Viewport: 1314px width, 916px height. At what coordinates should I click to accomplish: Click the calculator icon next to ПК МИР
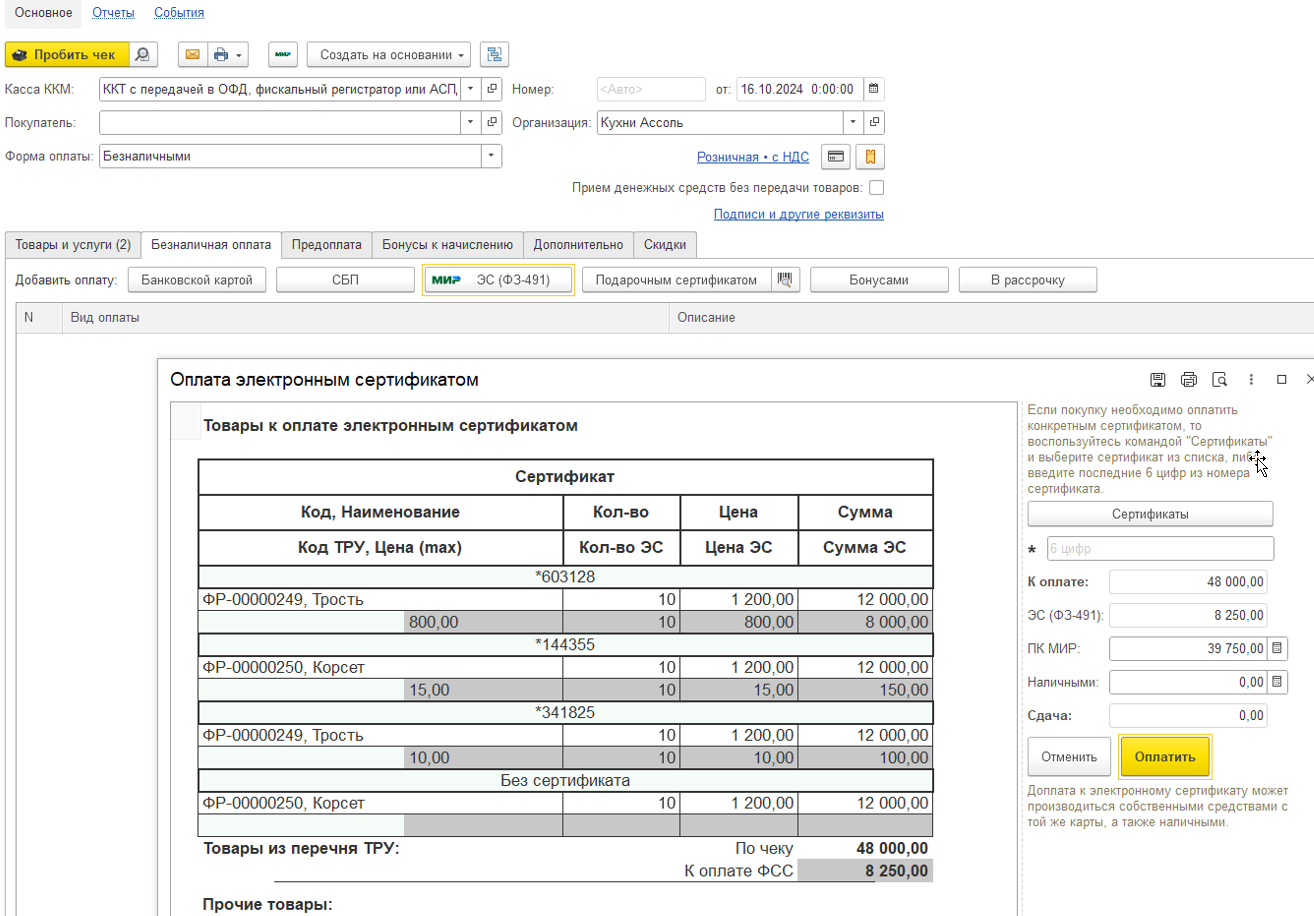point(1277,649)
